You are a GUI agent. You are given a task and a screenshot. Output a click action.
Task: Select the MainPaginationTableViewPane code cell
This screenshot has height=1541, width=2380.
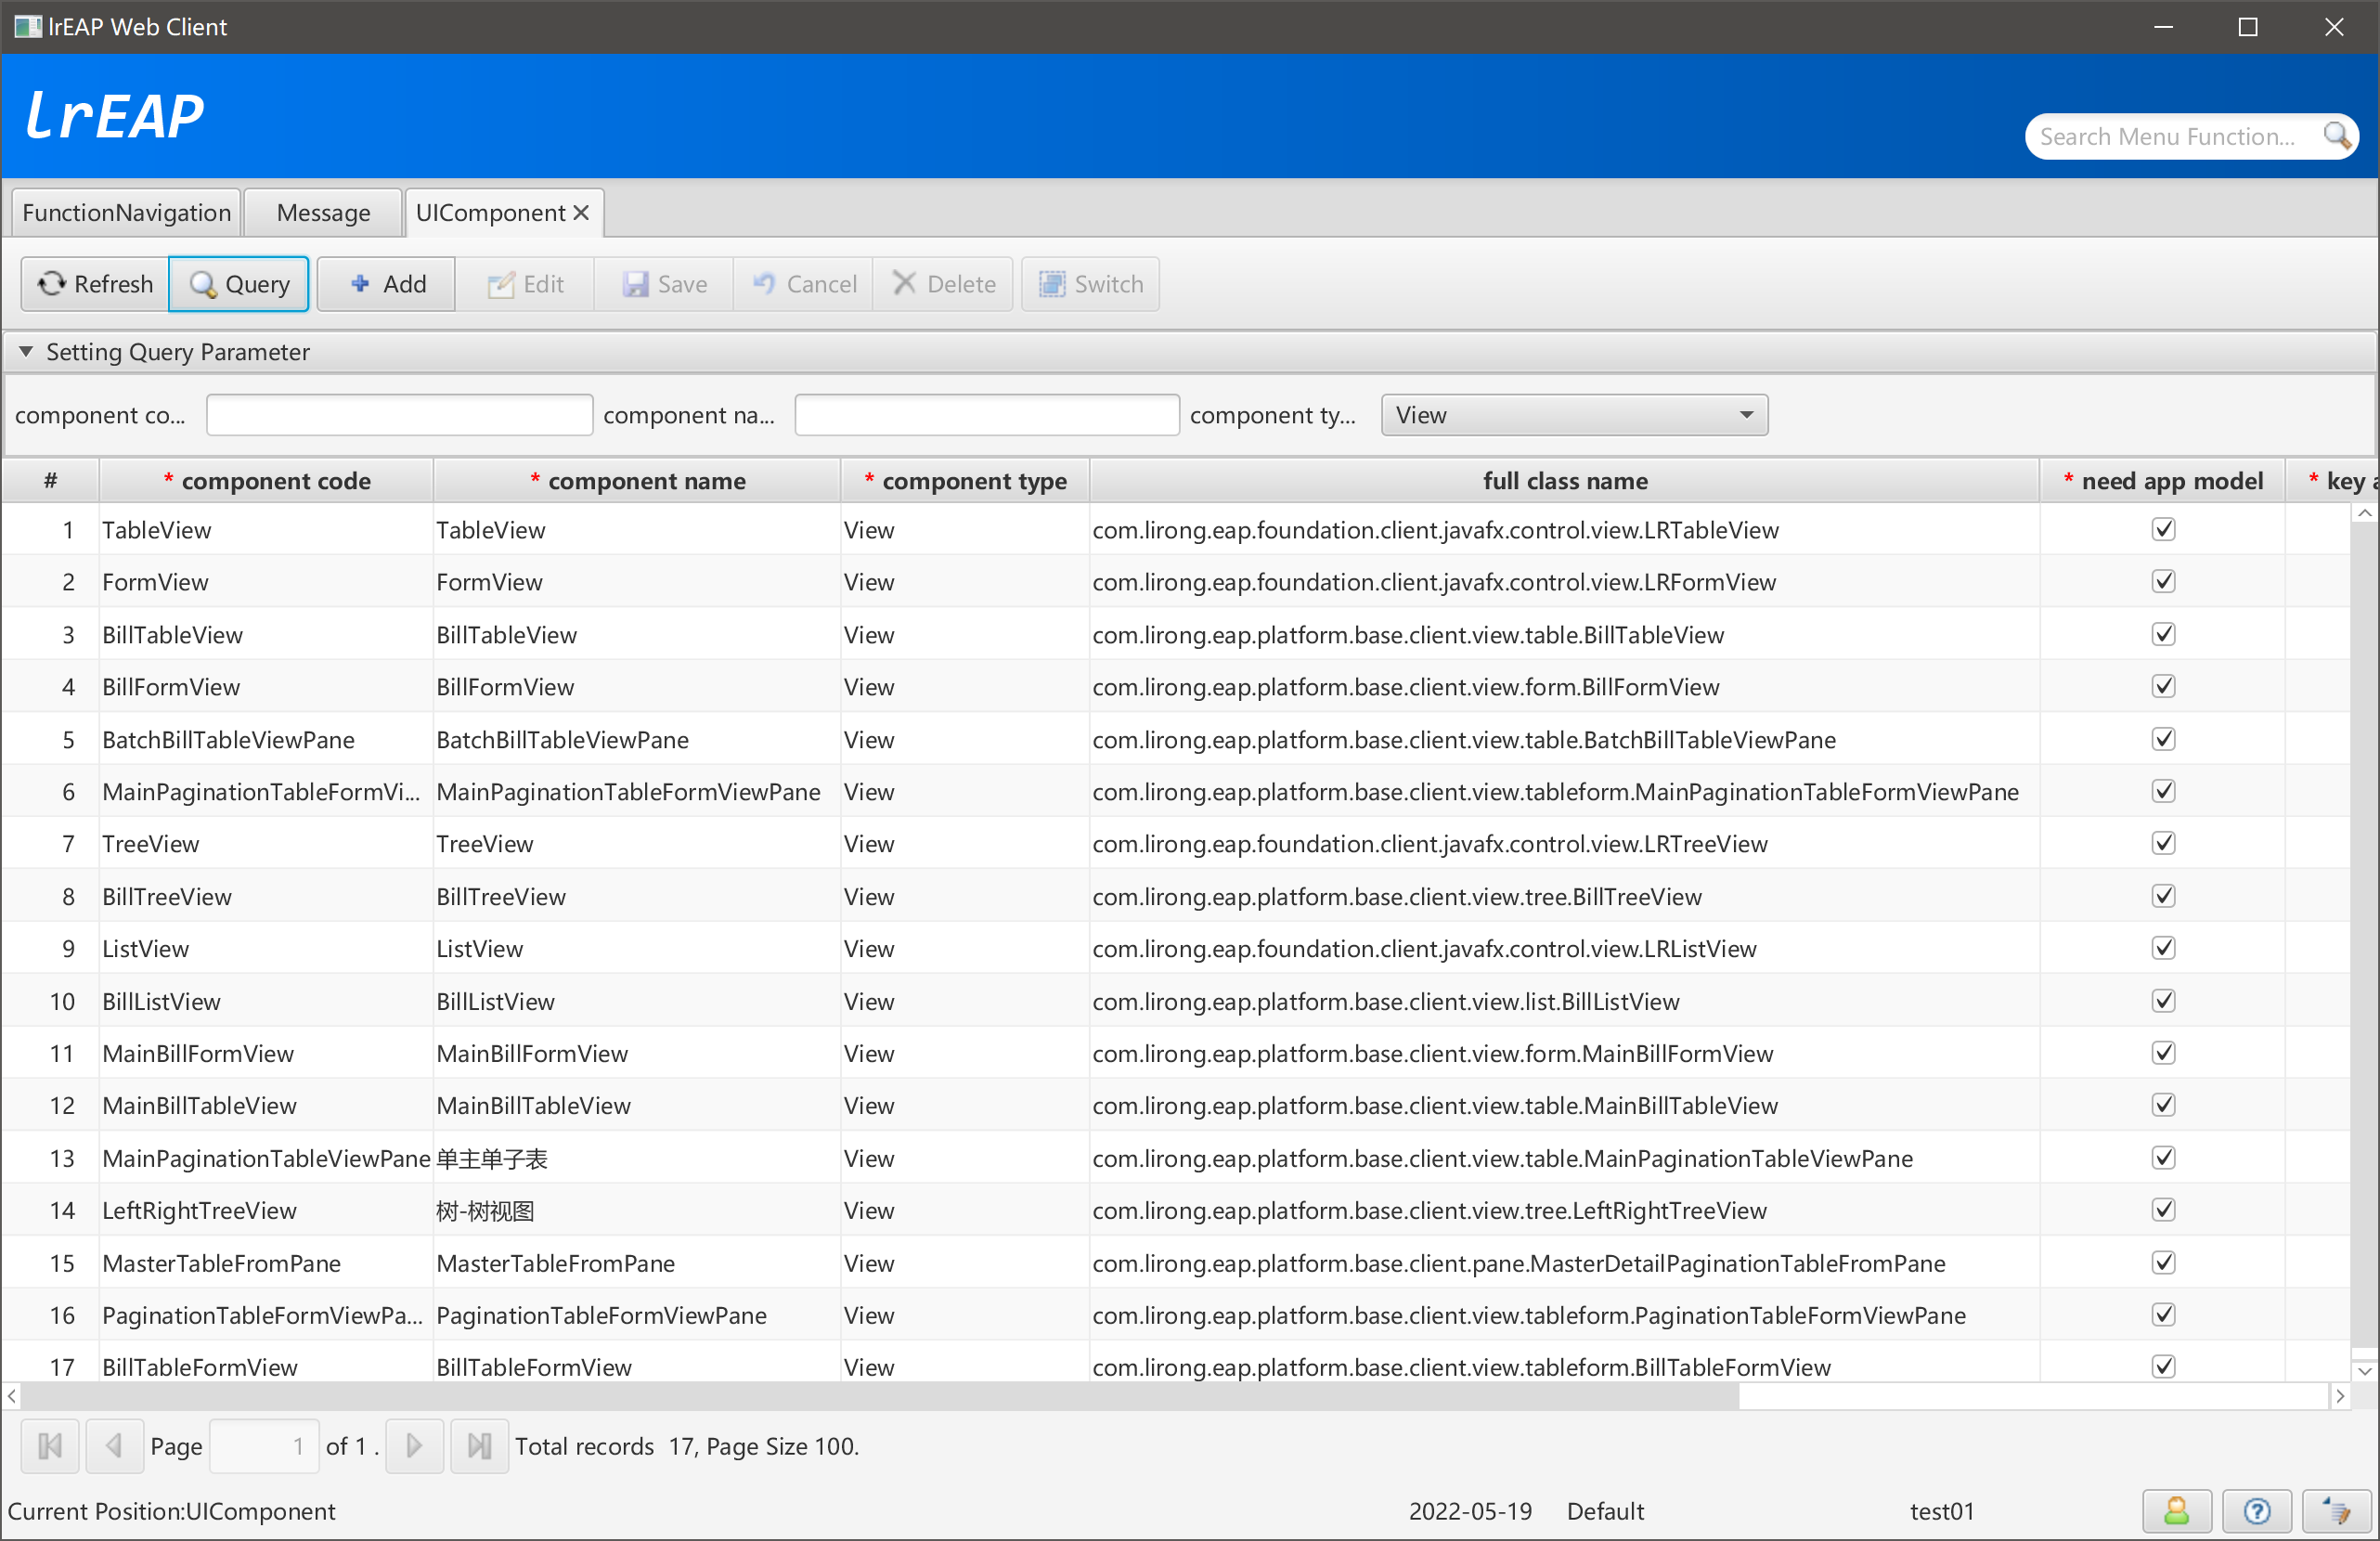pos(266,1158)
